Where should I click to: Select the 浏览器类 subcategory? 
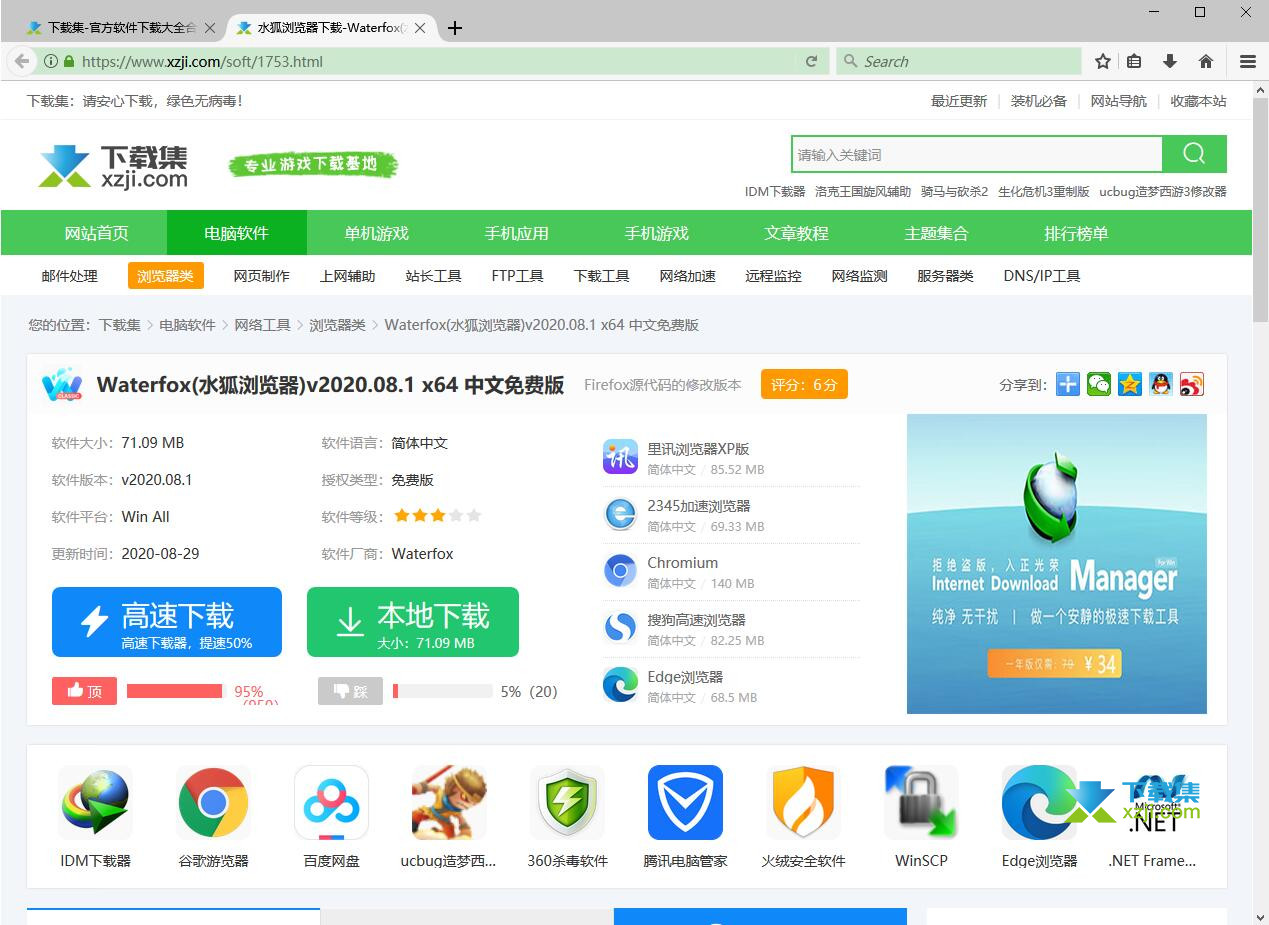point(166,276)
